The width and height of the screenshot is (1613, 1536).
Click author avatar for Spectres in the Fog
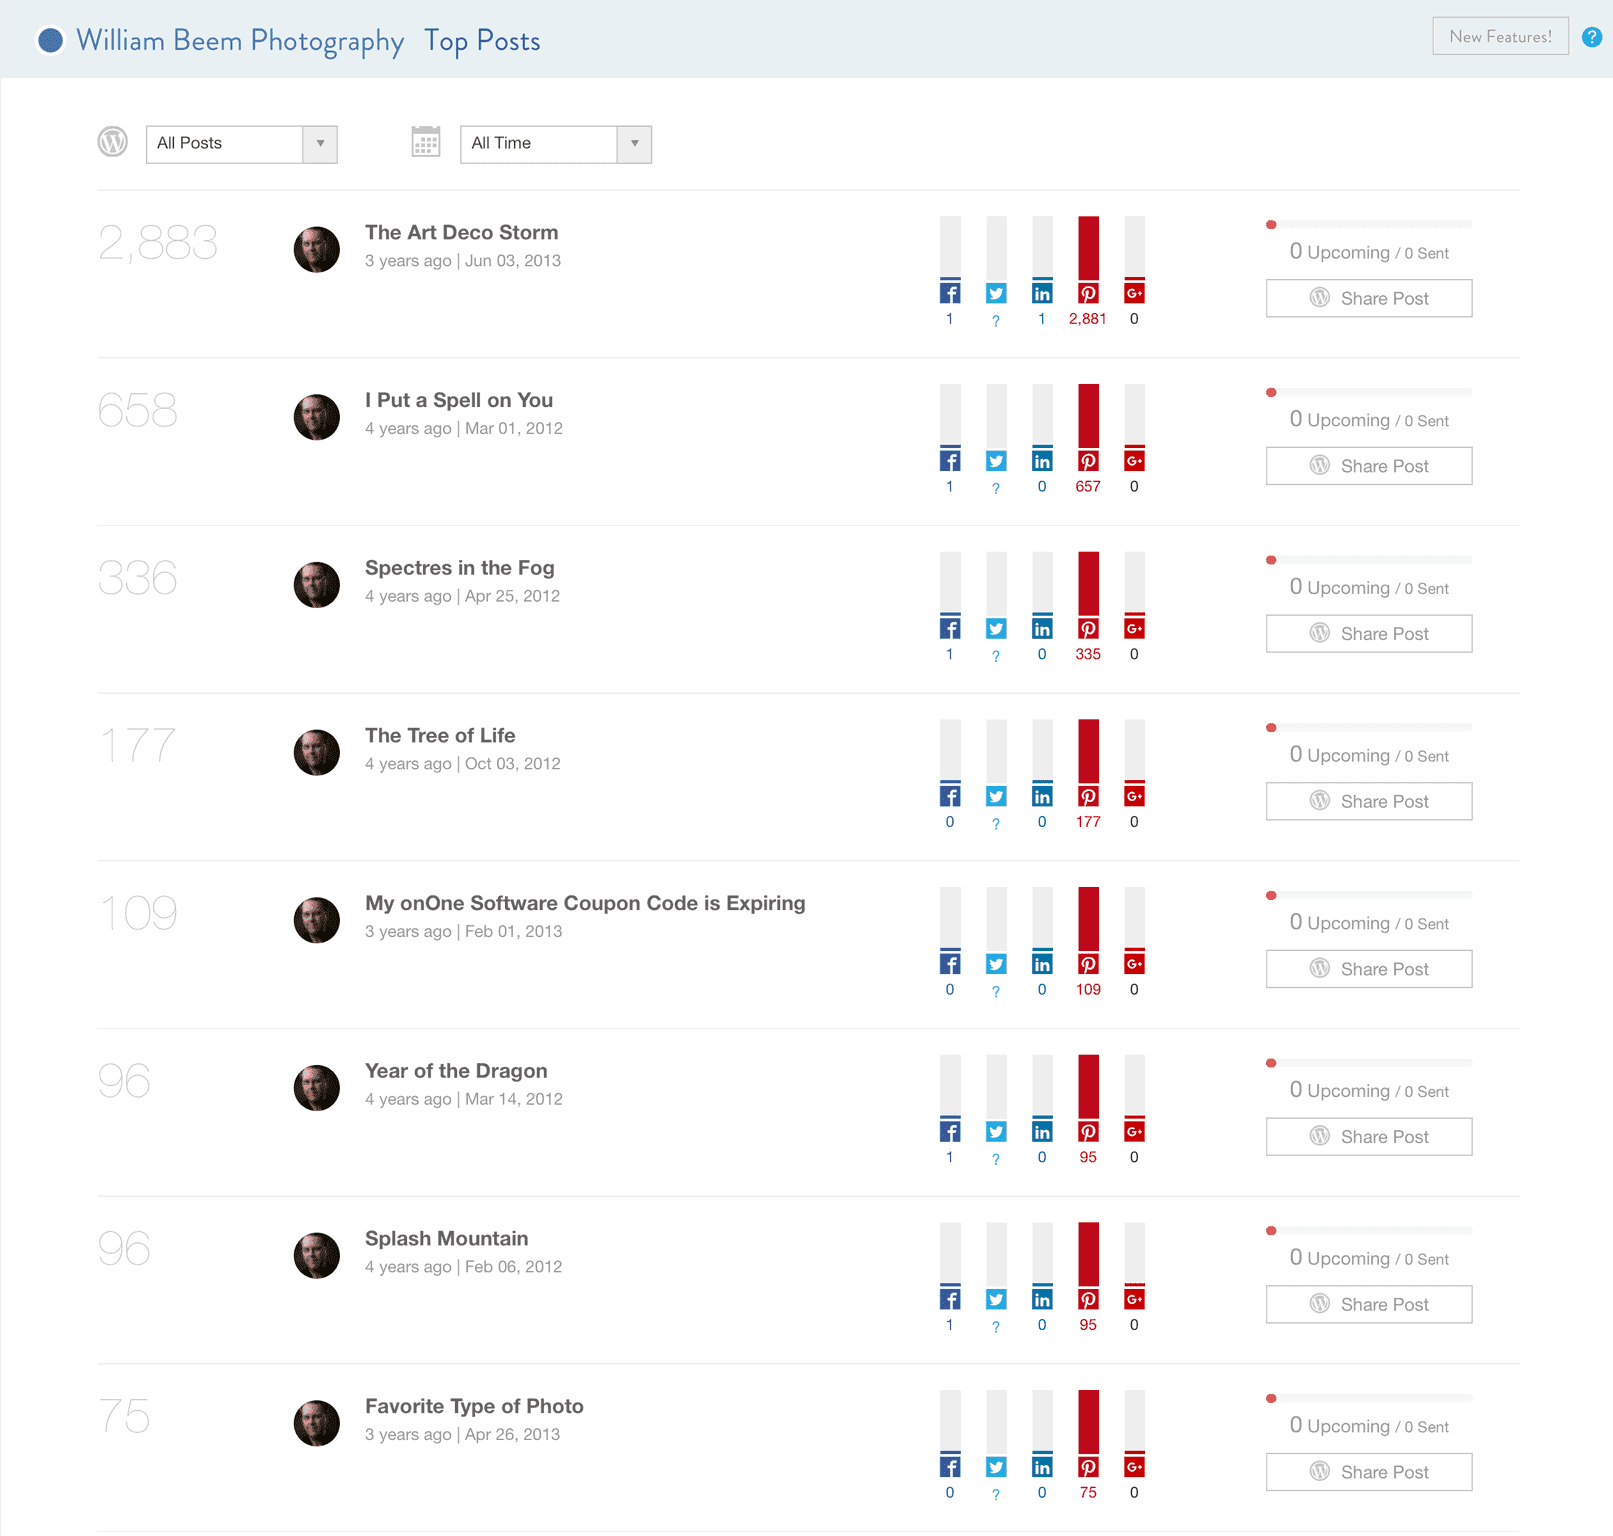point(317,585)
